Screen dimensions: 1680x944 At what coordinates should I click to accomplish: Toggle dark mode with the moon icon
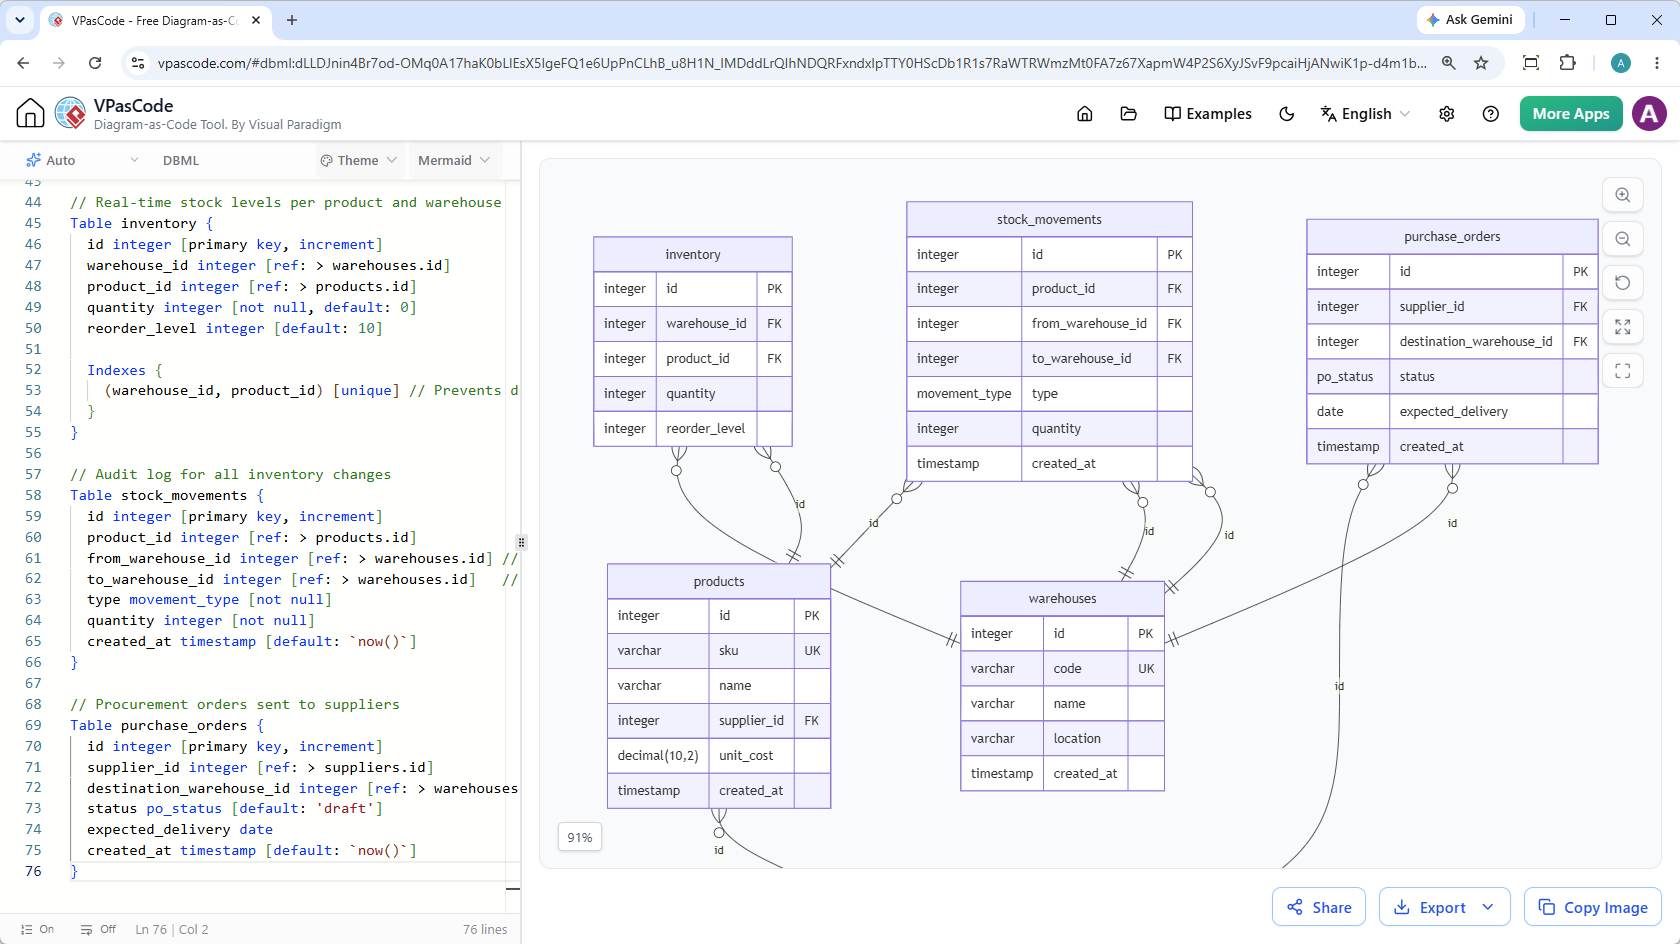click(1287, 114)
